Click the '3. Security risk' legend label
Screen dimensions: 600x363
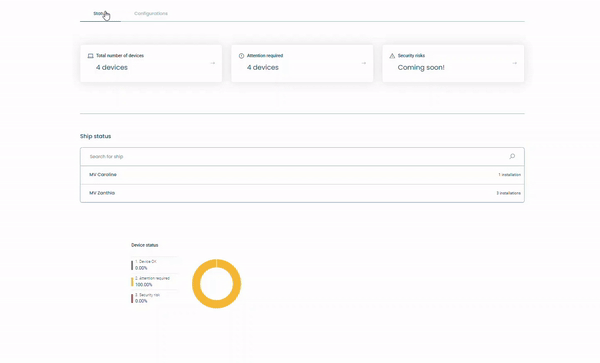[147, 295]
